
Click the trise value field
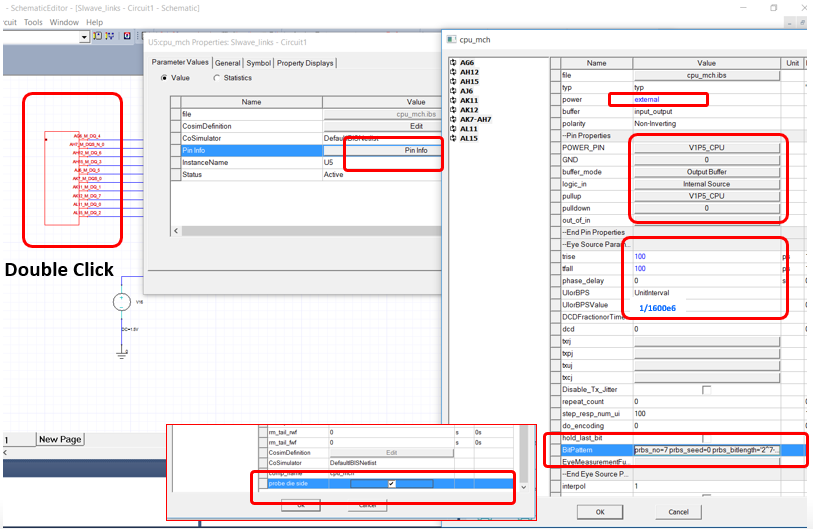pyautogui.click(x=706, y=257)
